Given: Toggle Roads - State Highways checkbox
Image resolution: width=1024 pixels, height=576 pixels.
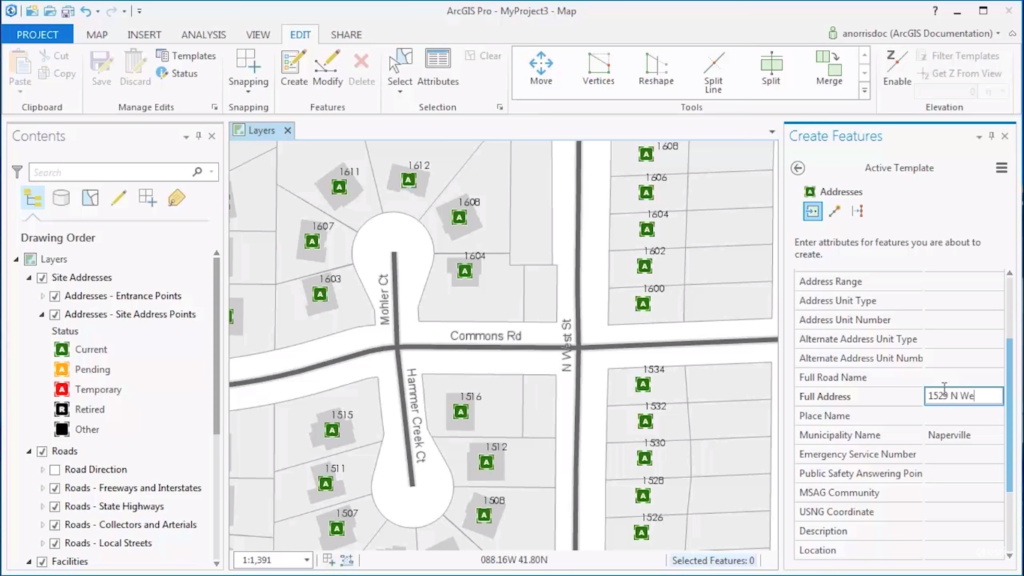Looking at the screenshot, I should point(55,506).
